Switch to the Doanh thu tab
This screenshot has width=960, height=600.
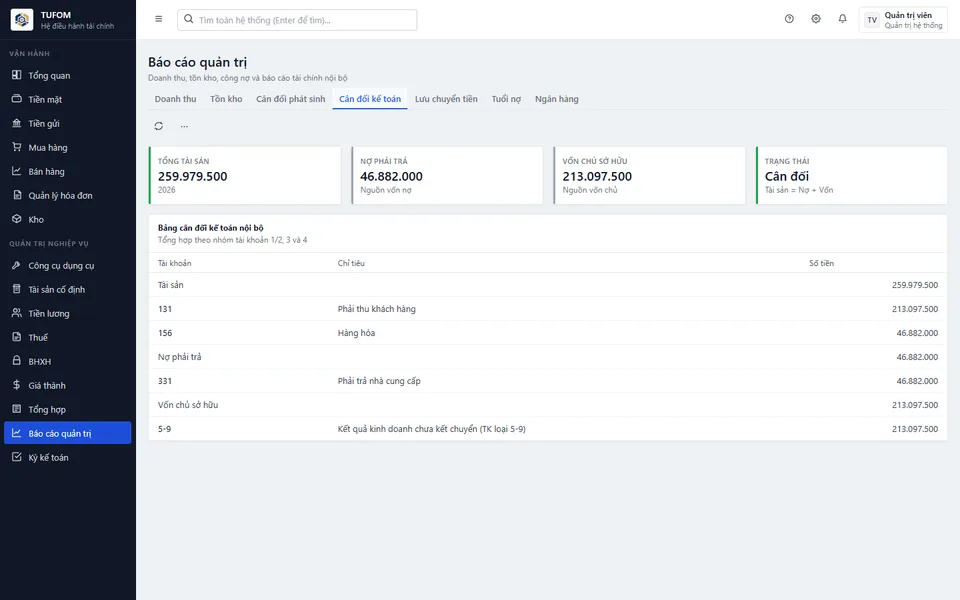pos(175,99)
